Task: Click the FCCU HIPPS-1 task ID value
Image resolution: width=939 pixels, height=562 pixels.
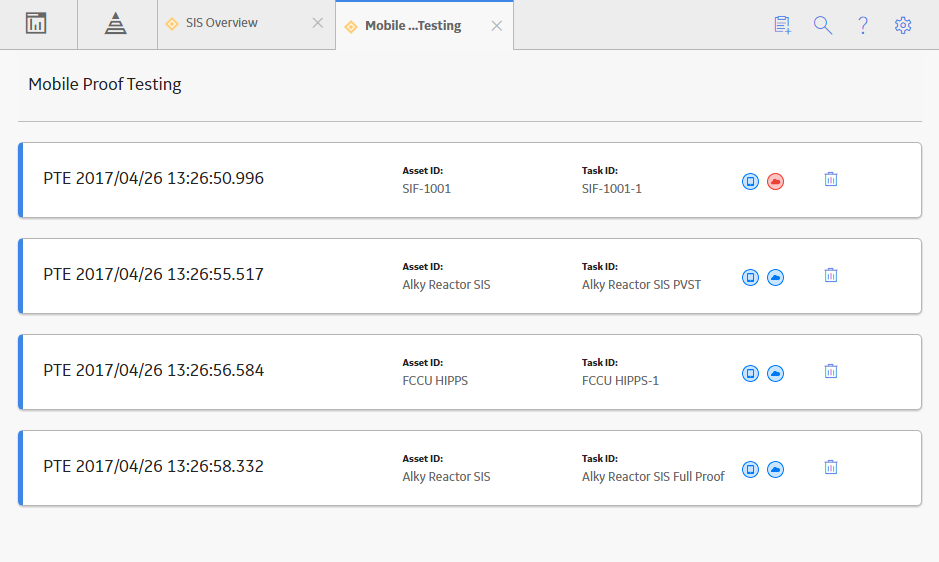Action: 620,380
